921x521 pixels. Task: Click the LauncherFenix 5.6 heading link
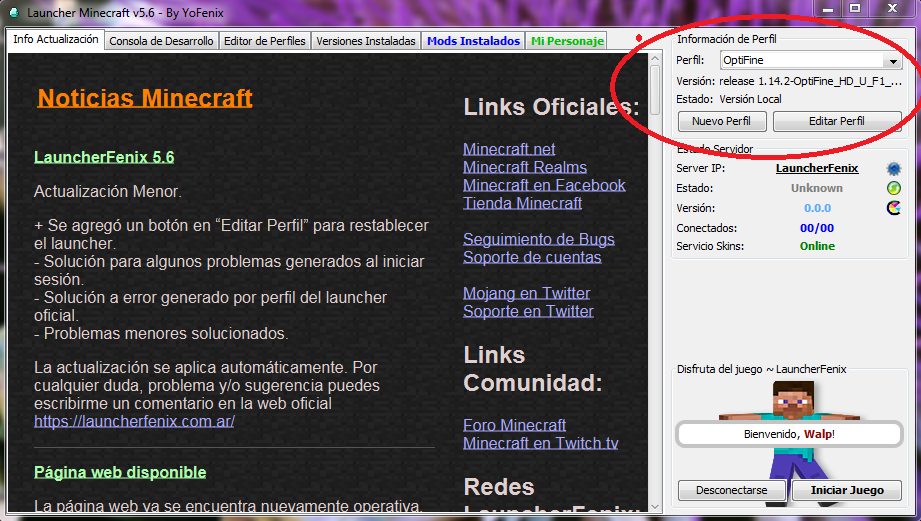(104, 157)
